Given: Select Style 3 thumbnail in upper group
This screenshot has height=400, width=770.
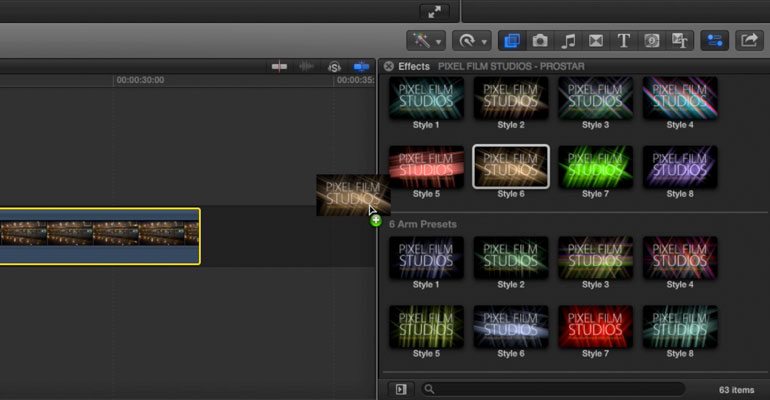Looking at the screenshot, I should pyautogui.click(x=595, y=98).
